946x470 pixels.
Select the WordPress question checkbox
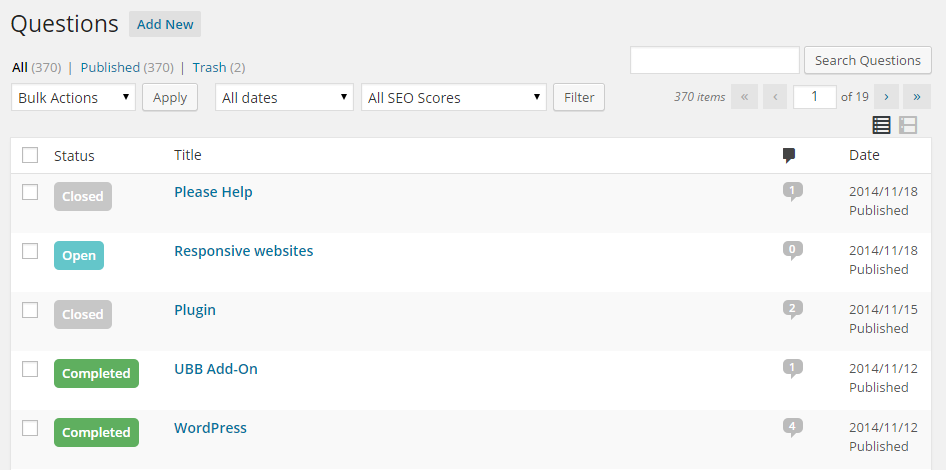30,428
